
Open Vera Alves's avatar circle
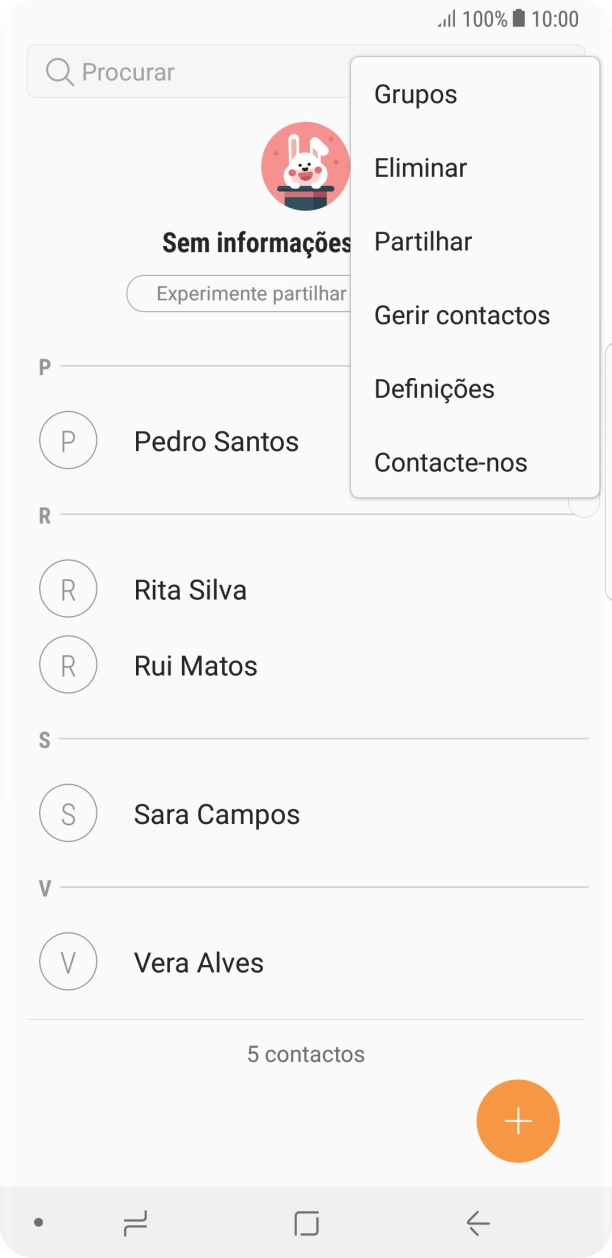tap(68, 961)
